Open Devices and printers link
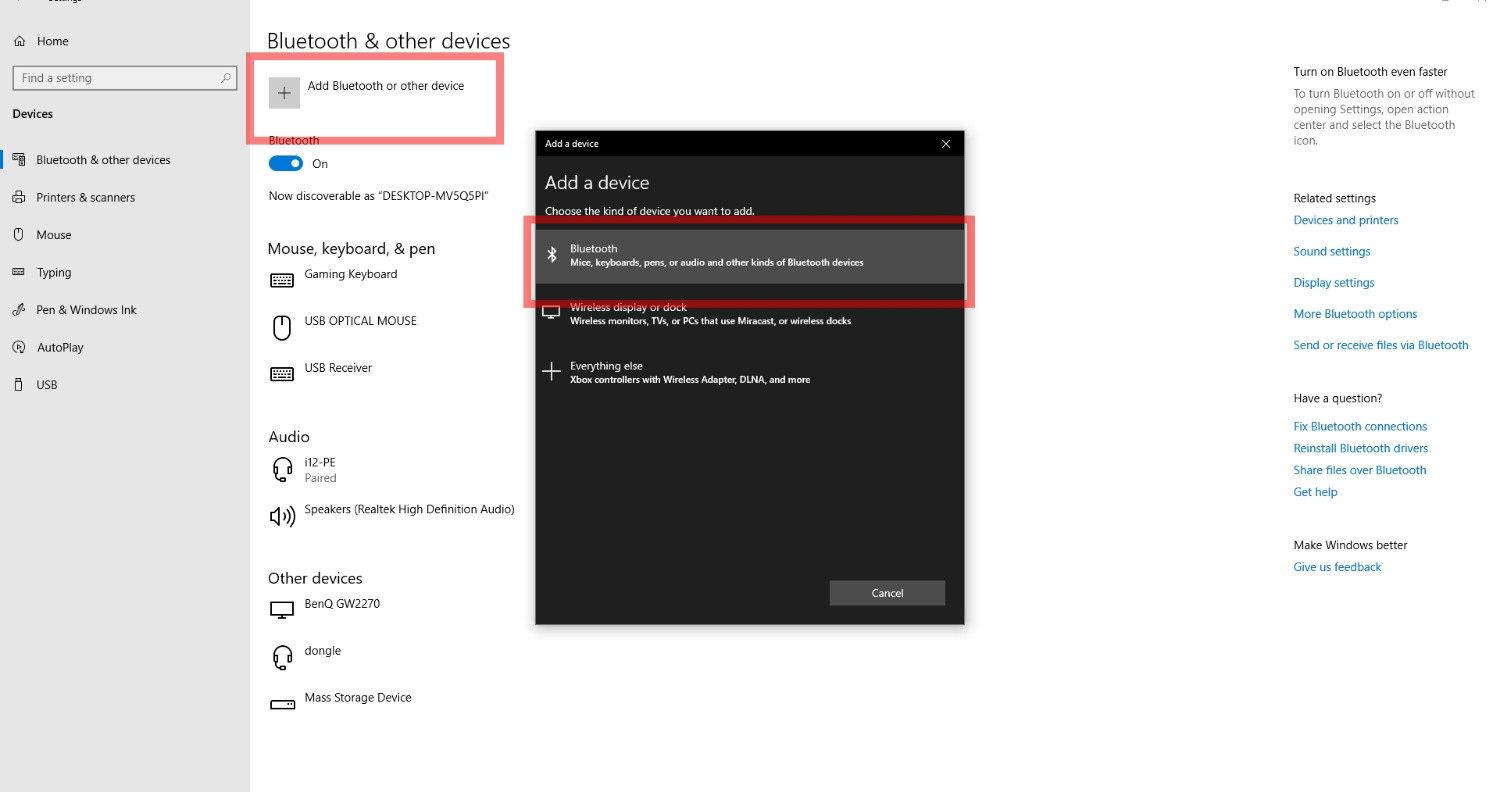The image size is (1500, 792). pyautogui.click(x=1345, y=220)
